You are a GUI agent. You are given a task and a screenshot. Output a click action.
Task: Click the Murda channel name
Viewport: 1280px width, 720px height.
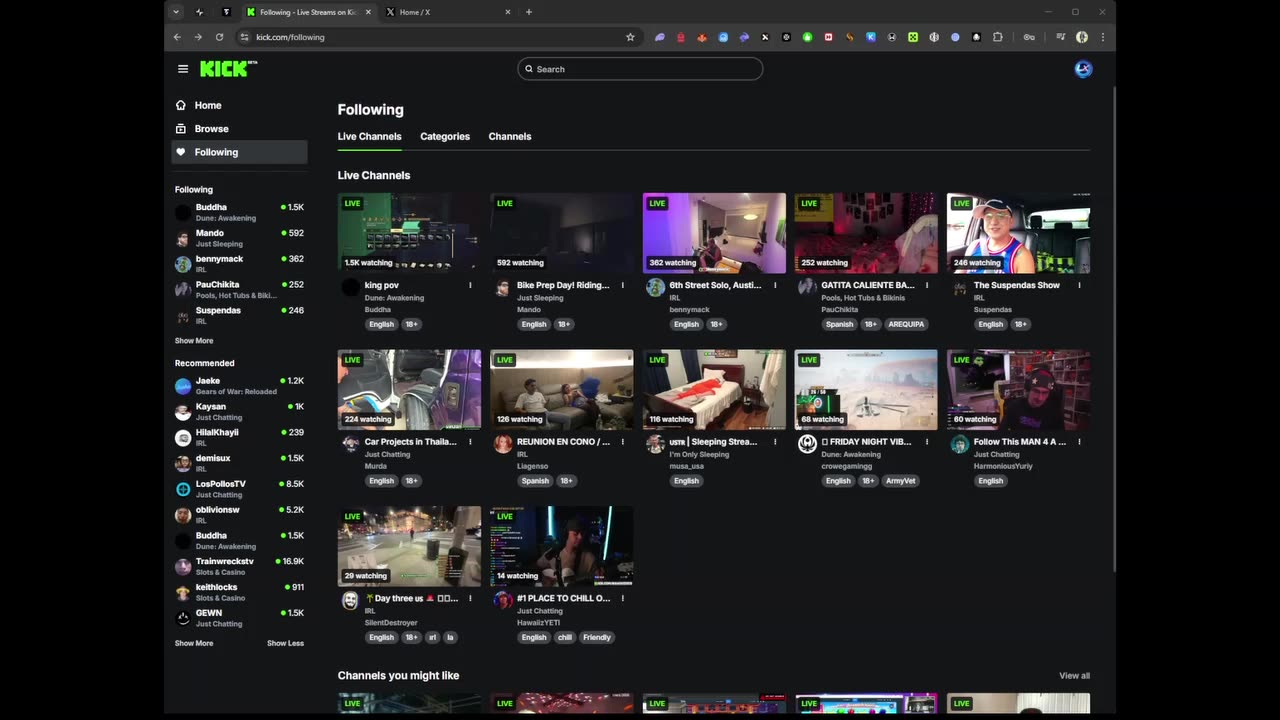(375, 466)
